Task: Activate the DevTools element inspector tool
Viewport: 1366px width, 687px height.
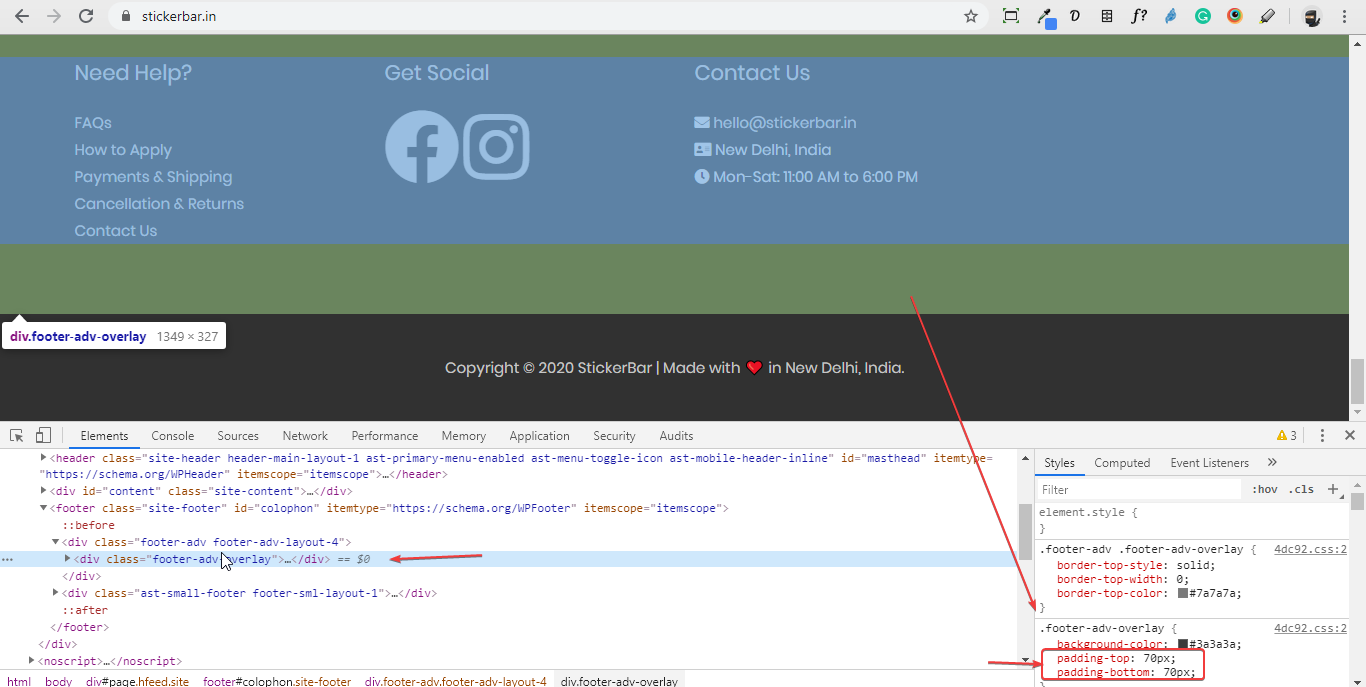Action: click(x=17, y=435)
